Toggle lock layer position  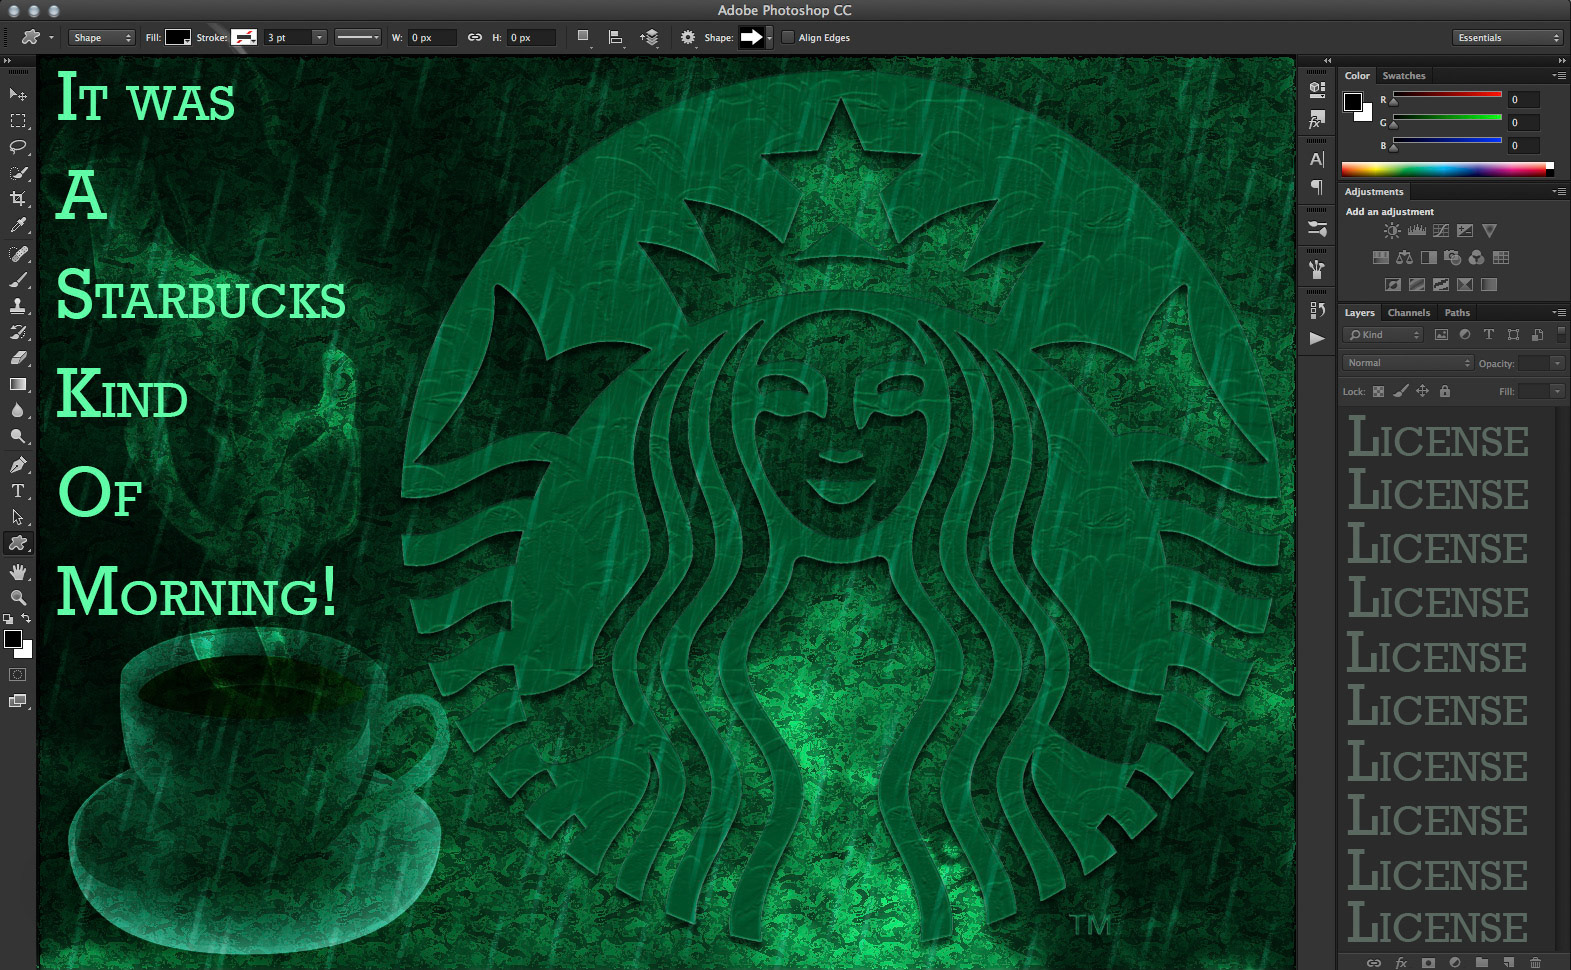coord(1422,391)
